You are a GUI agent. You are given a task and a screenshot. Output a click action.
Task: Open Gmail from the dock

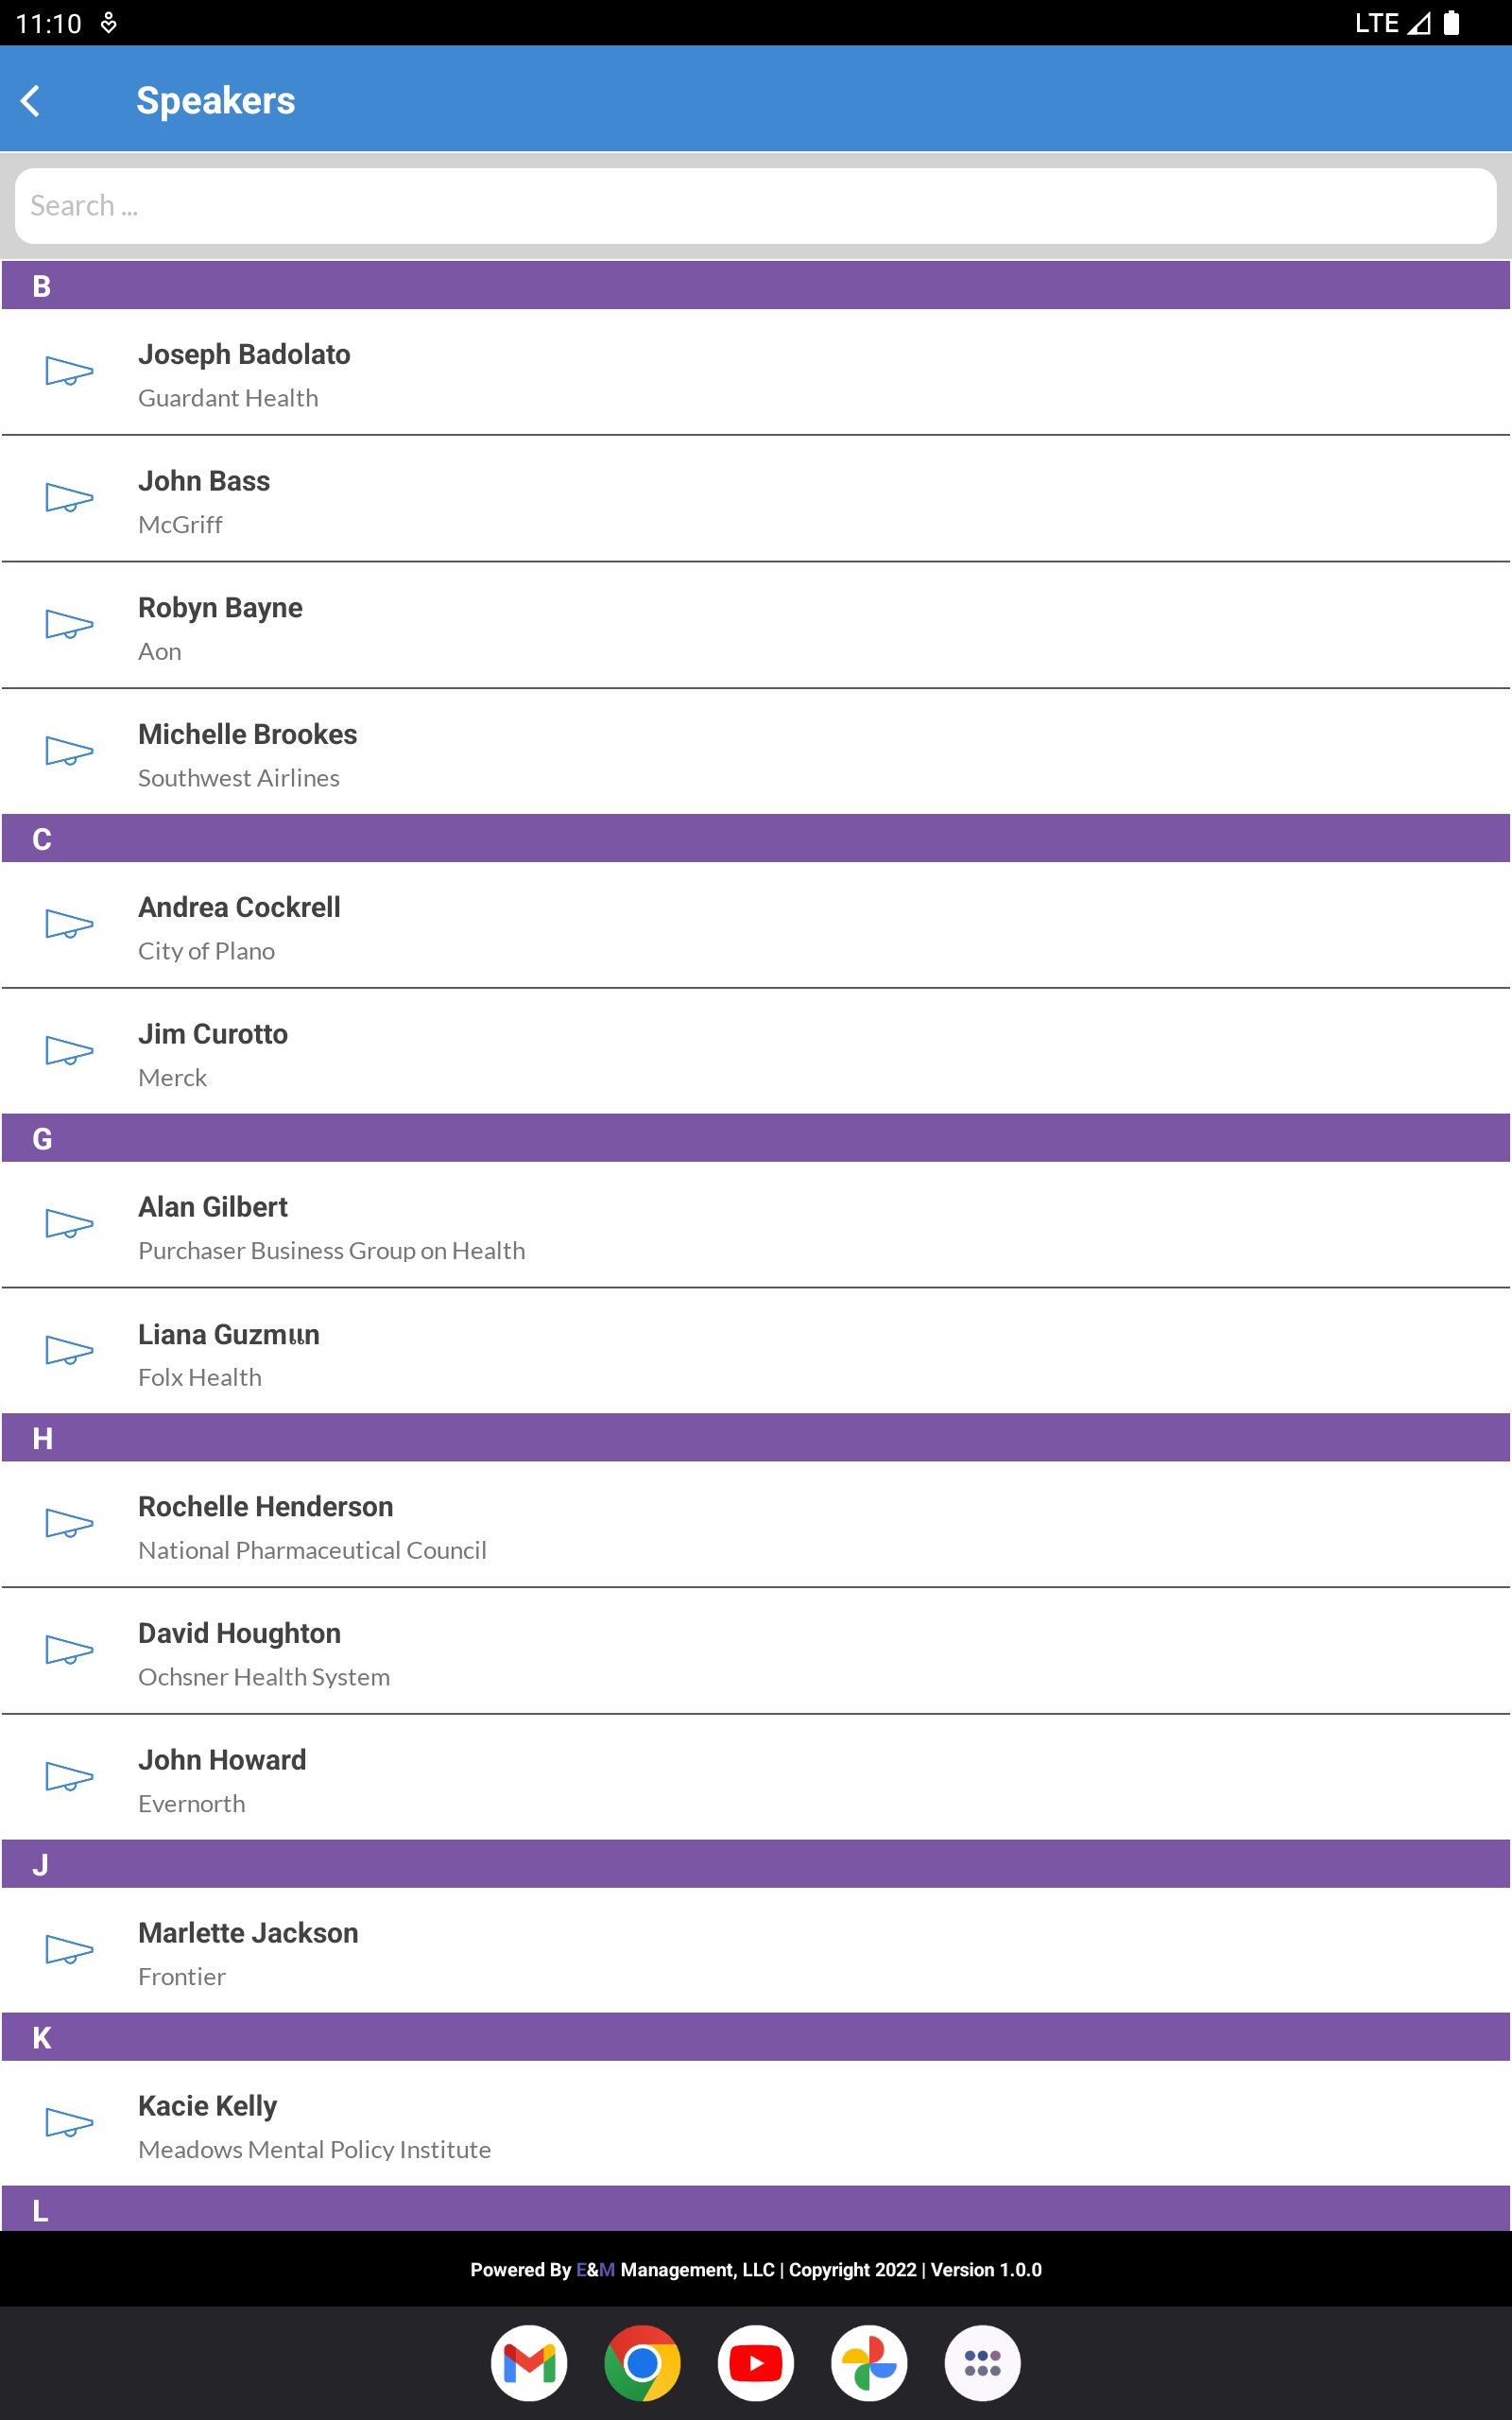tap(529, 2363)
